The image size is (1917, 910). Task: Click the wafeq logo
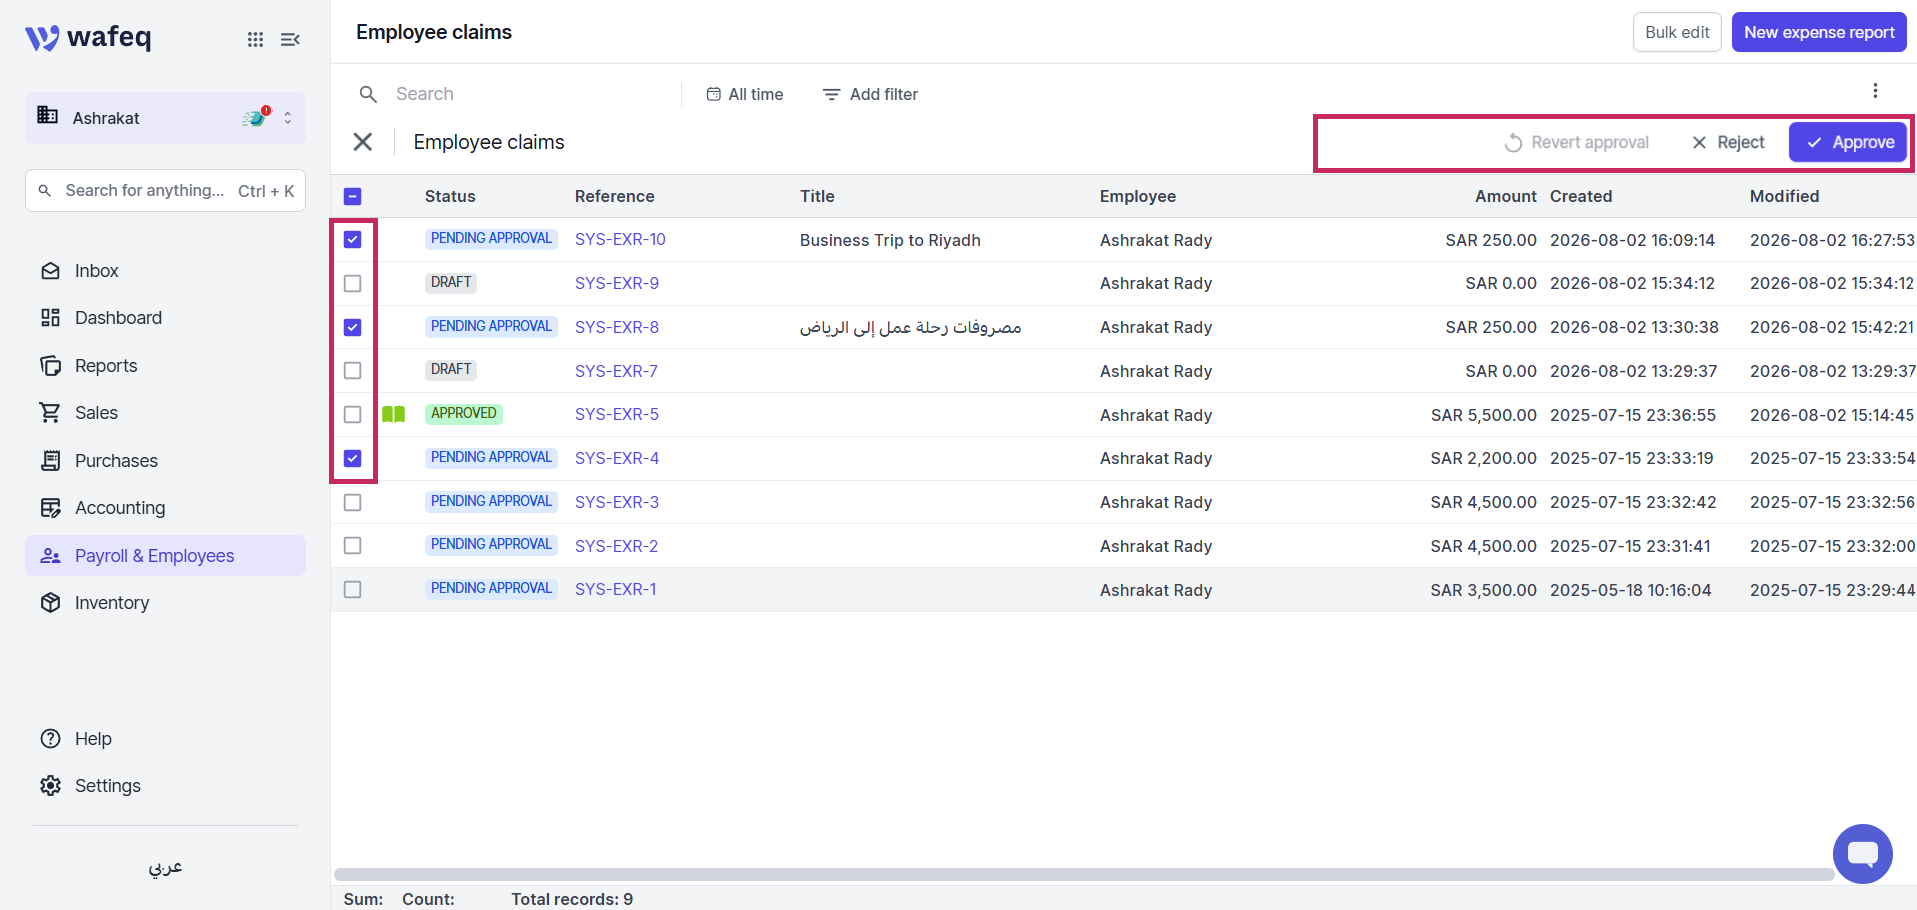tap(88, 38)
